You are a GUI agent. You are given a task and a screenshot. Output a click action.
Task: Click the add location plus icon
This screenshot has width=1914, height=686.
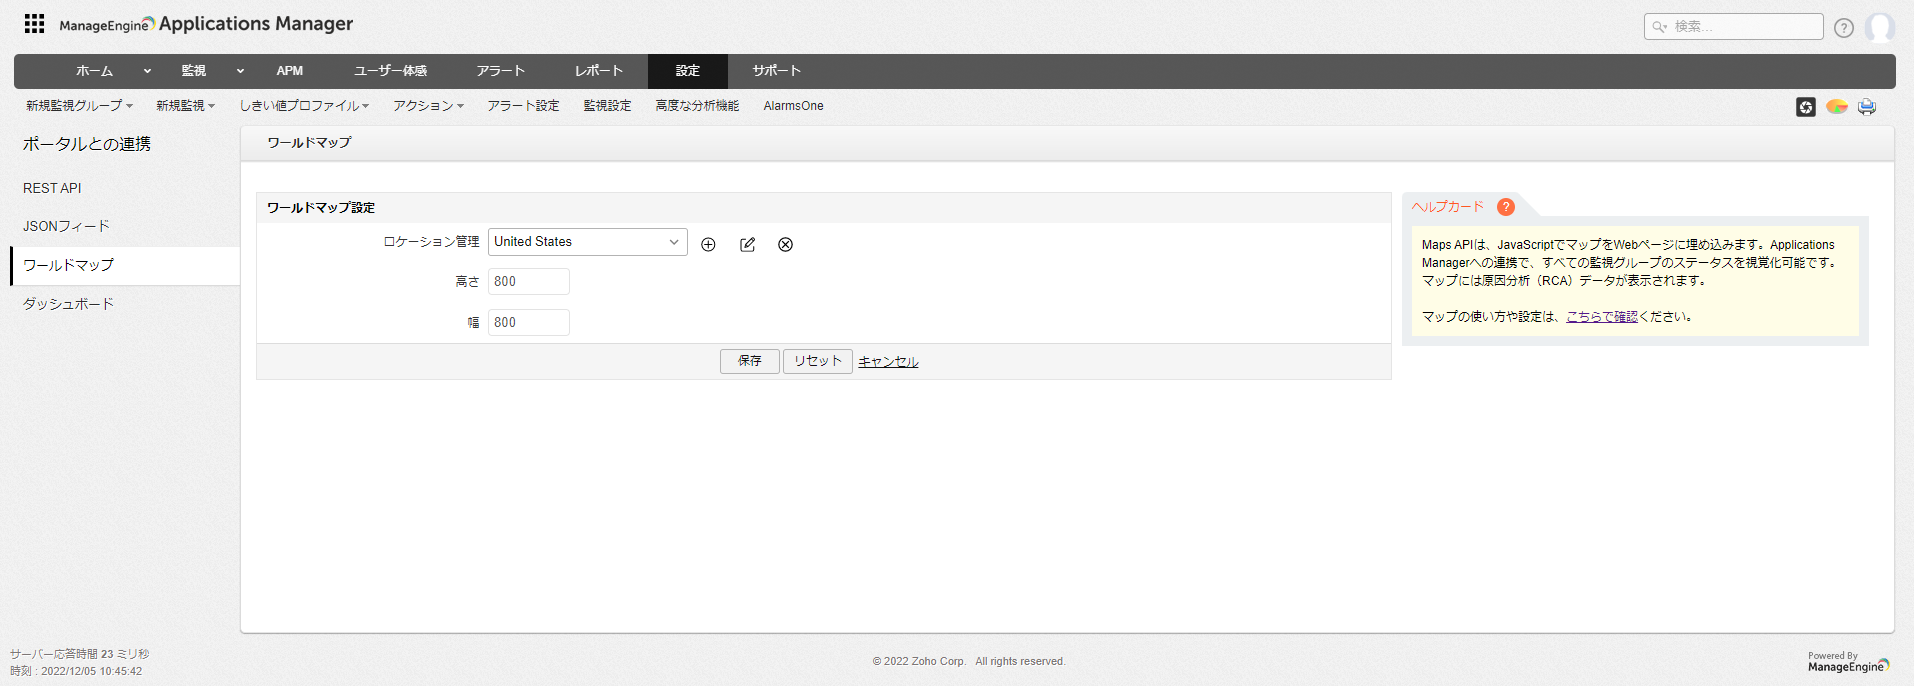[708, 245]
